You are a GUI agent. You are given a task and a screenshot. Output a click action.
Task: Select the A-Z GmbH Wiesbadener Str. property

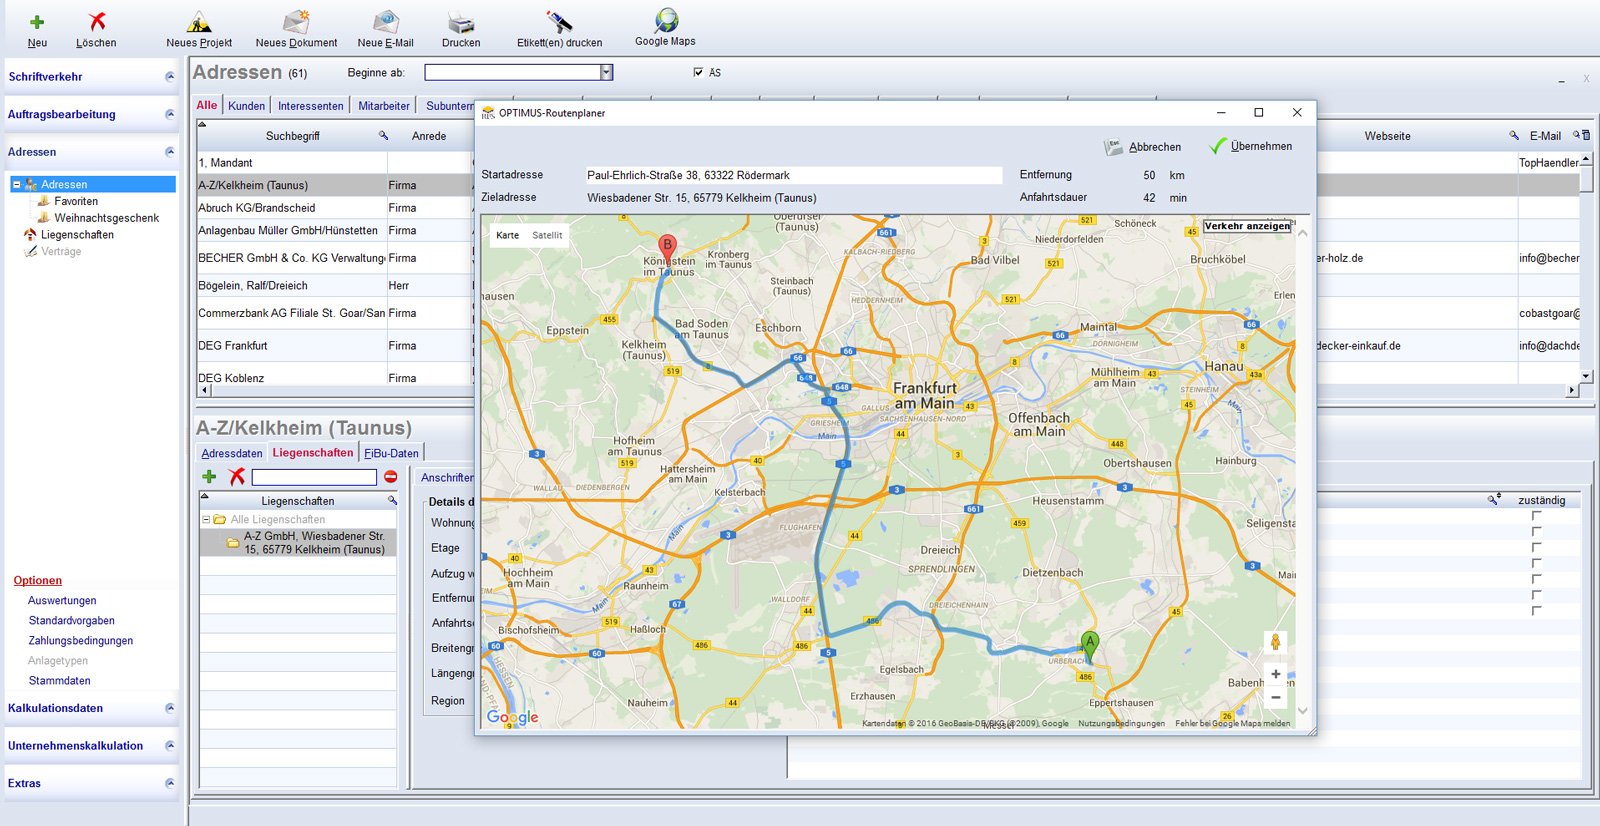[298, 542]
